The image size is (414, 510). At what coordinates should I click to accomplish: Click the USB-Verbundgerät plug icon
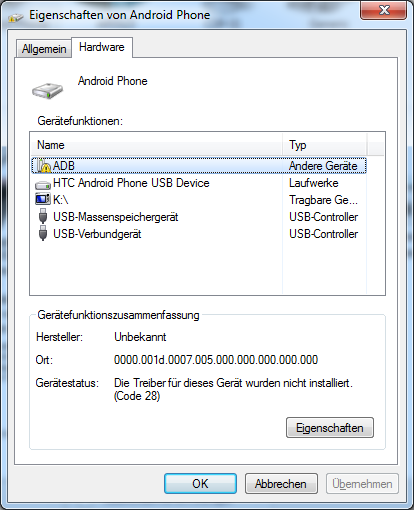click(x=43, y=233)
